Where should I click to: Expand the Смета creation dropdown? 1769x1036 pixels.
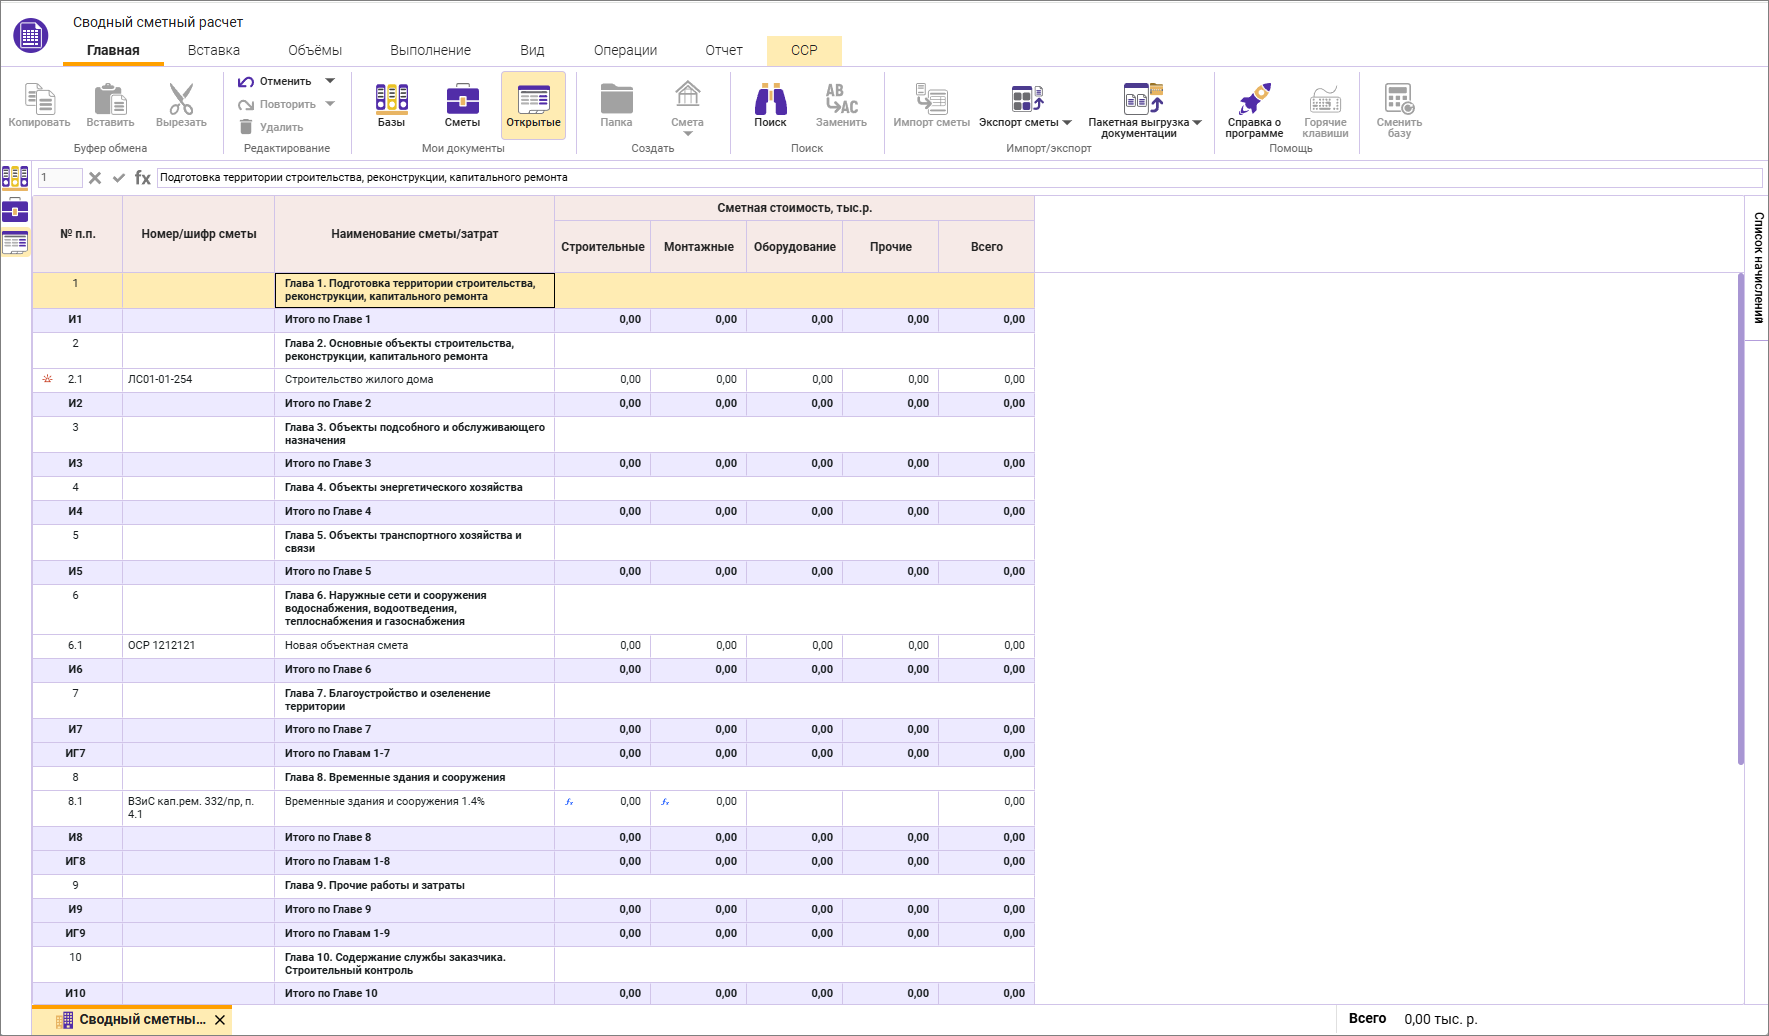click(x=687, y=133)
